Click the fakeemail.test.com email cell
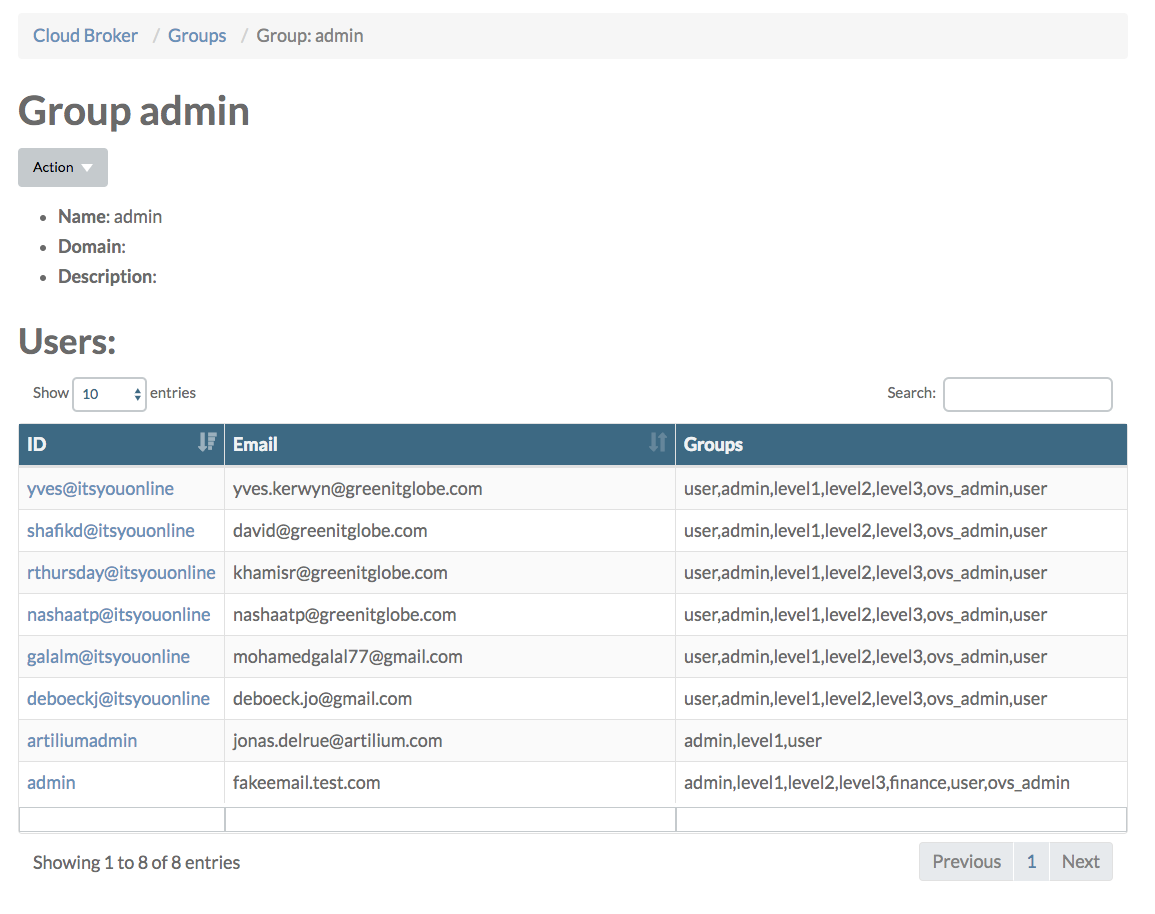 [306, 783]
